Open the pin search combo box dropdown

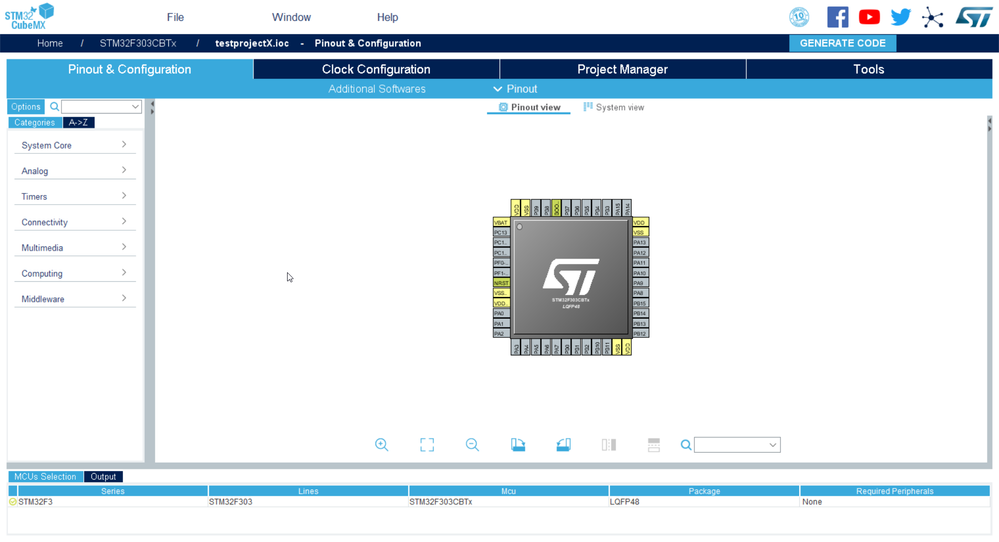tap(772, 445)
